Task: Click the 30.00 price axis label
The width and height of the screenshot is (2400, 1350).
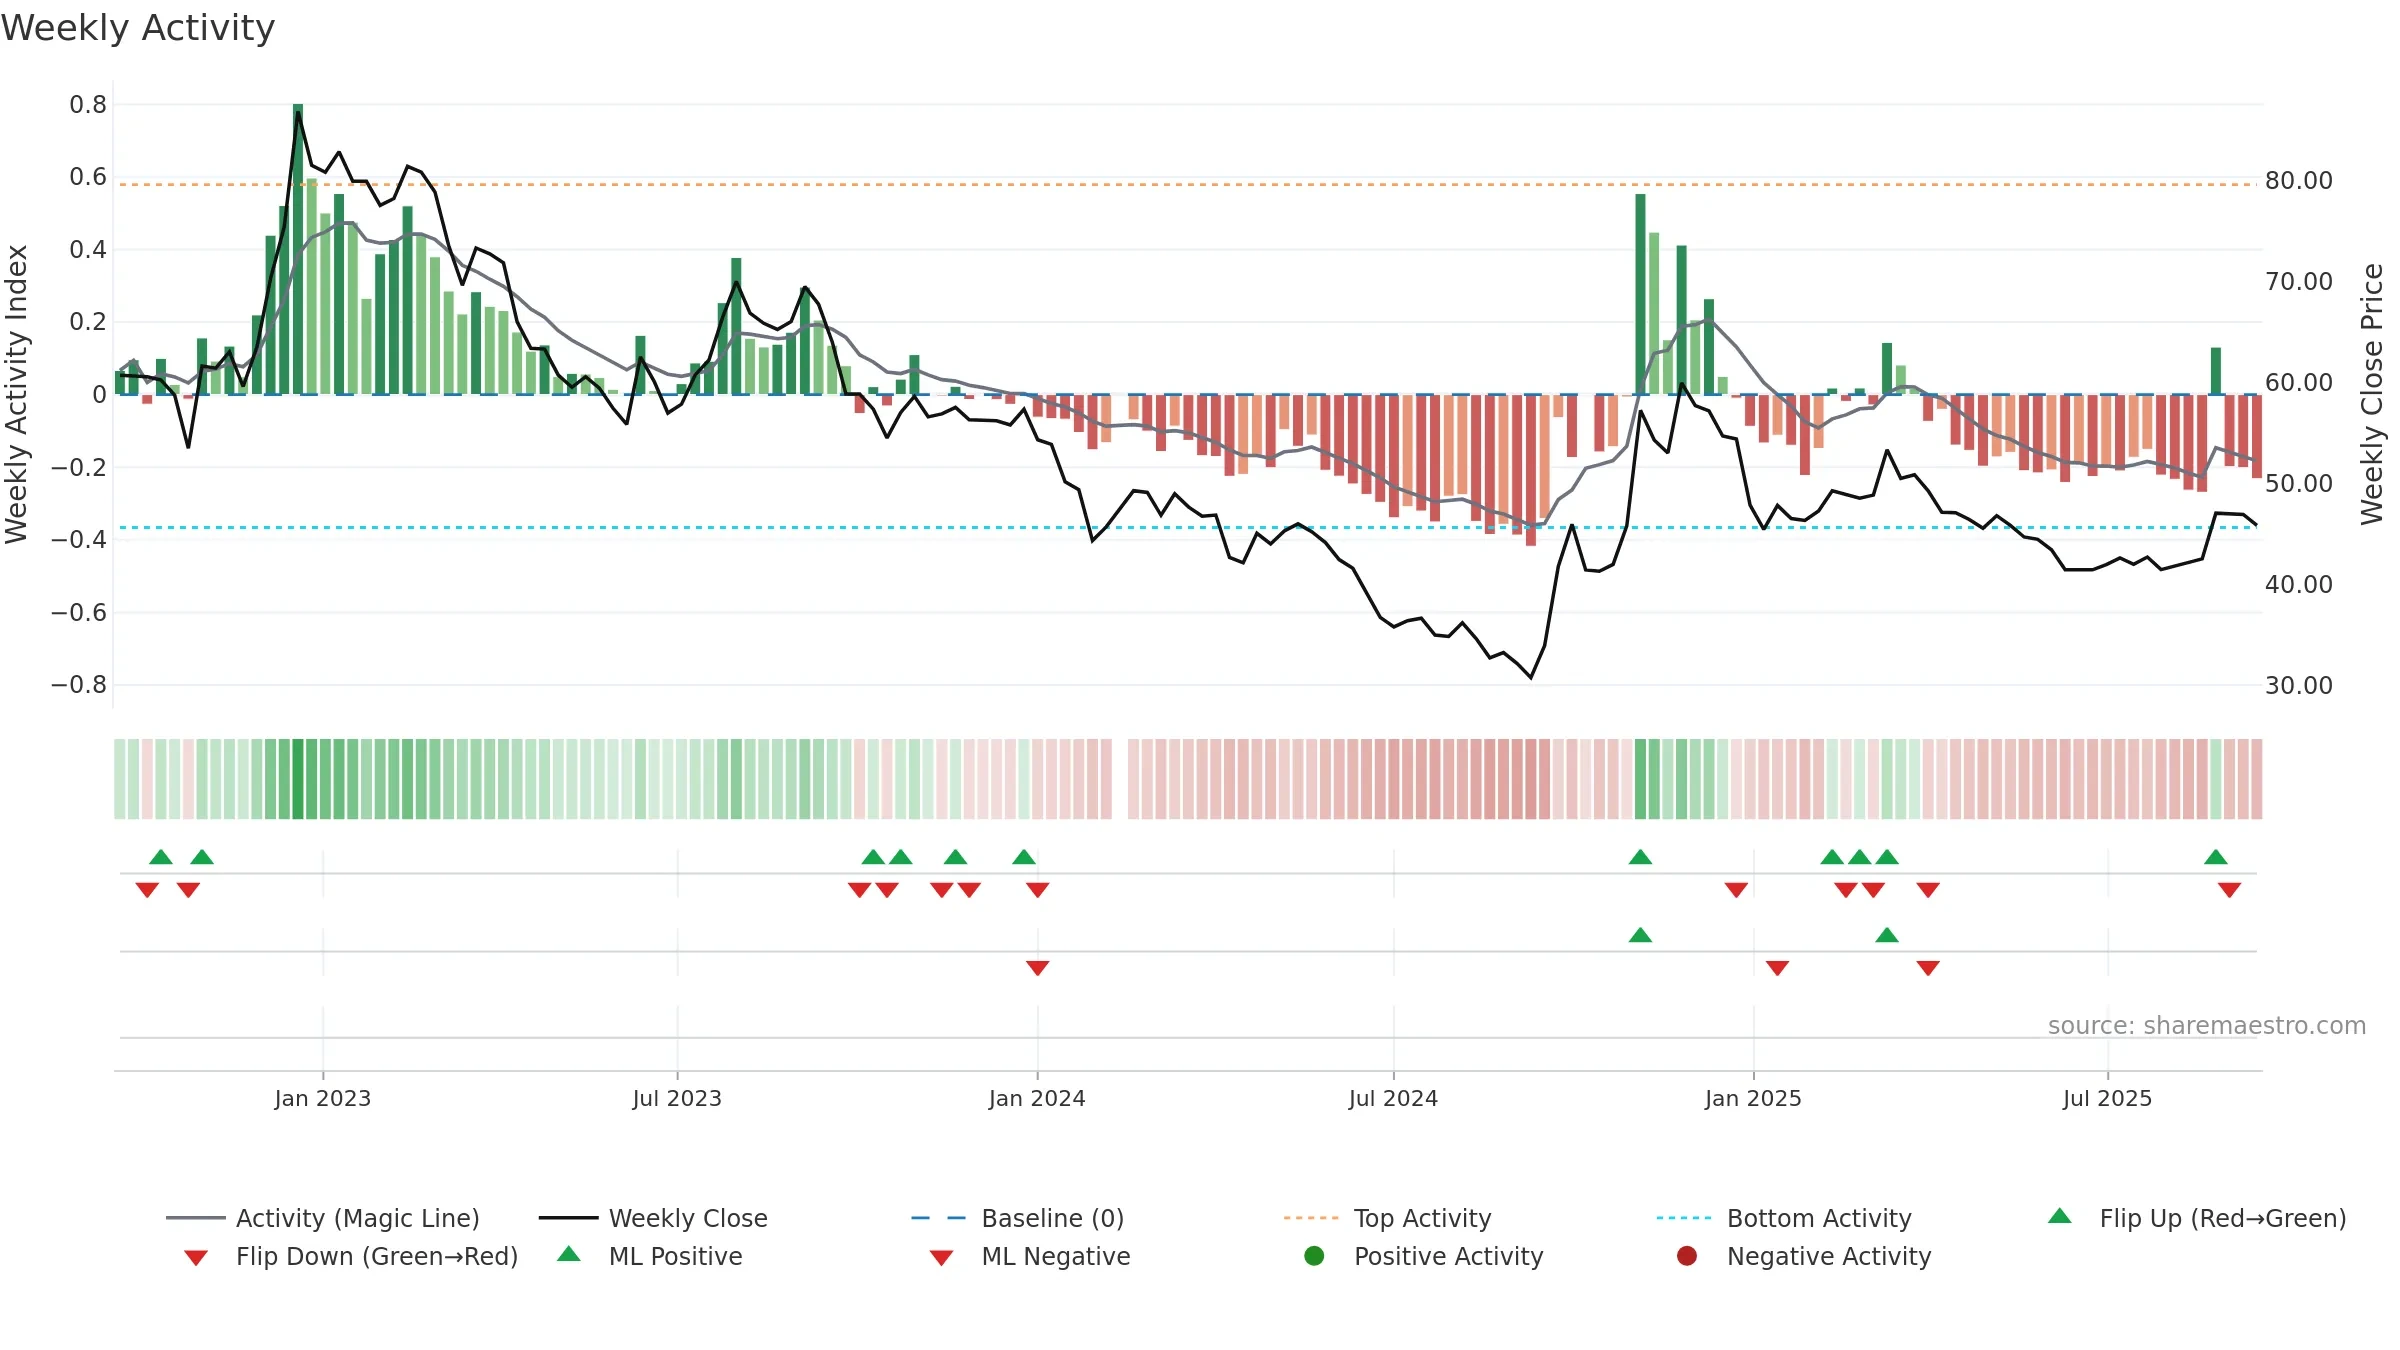Action: [2299, 685]
